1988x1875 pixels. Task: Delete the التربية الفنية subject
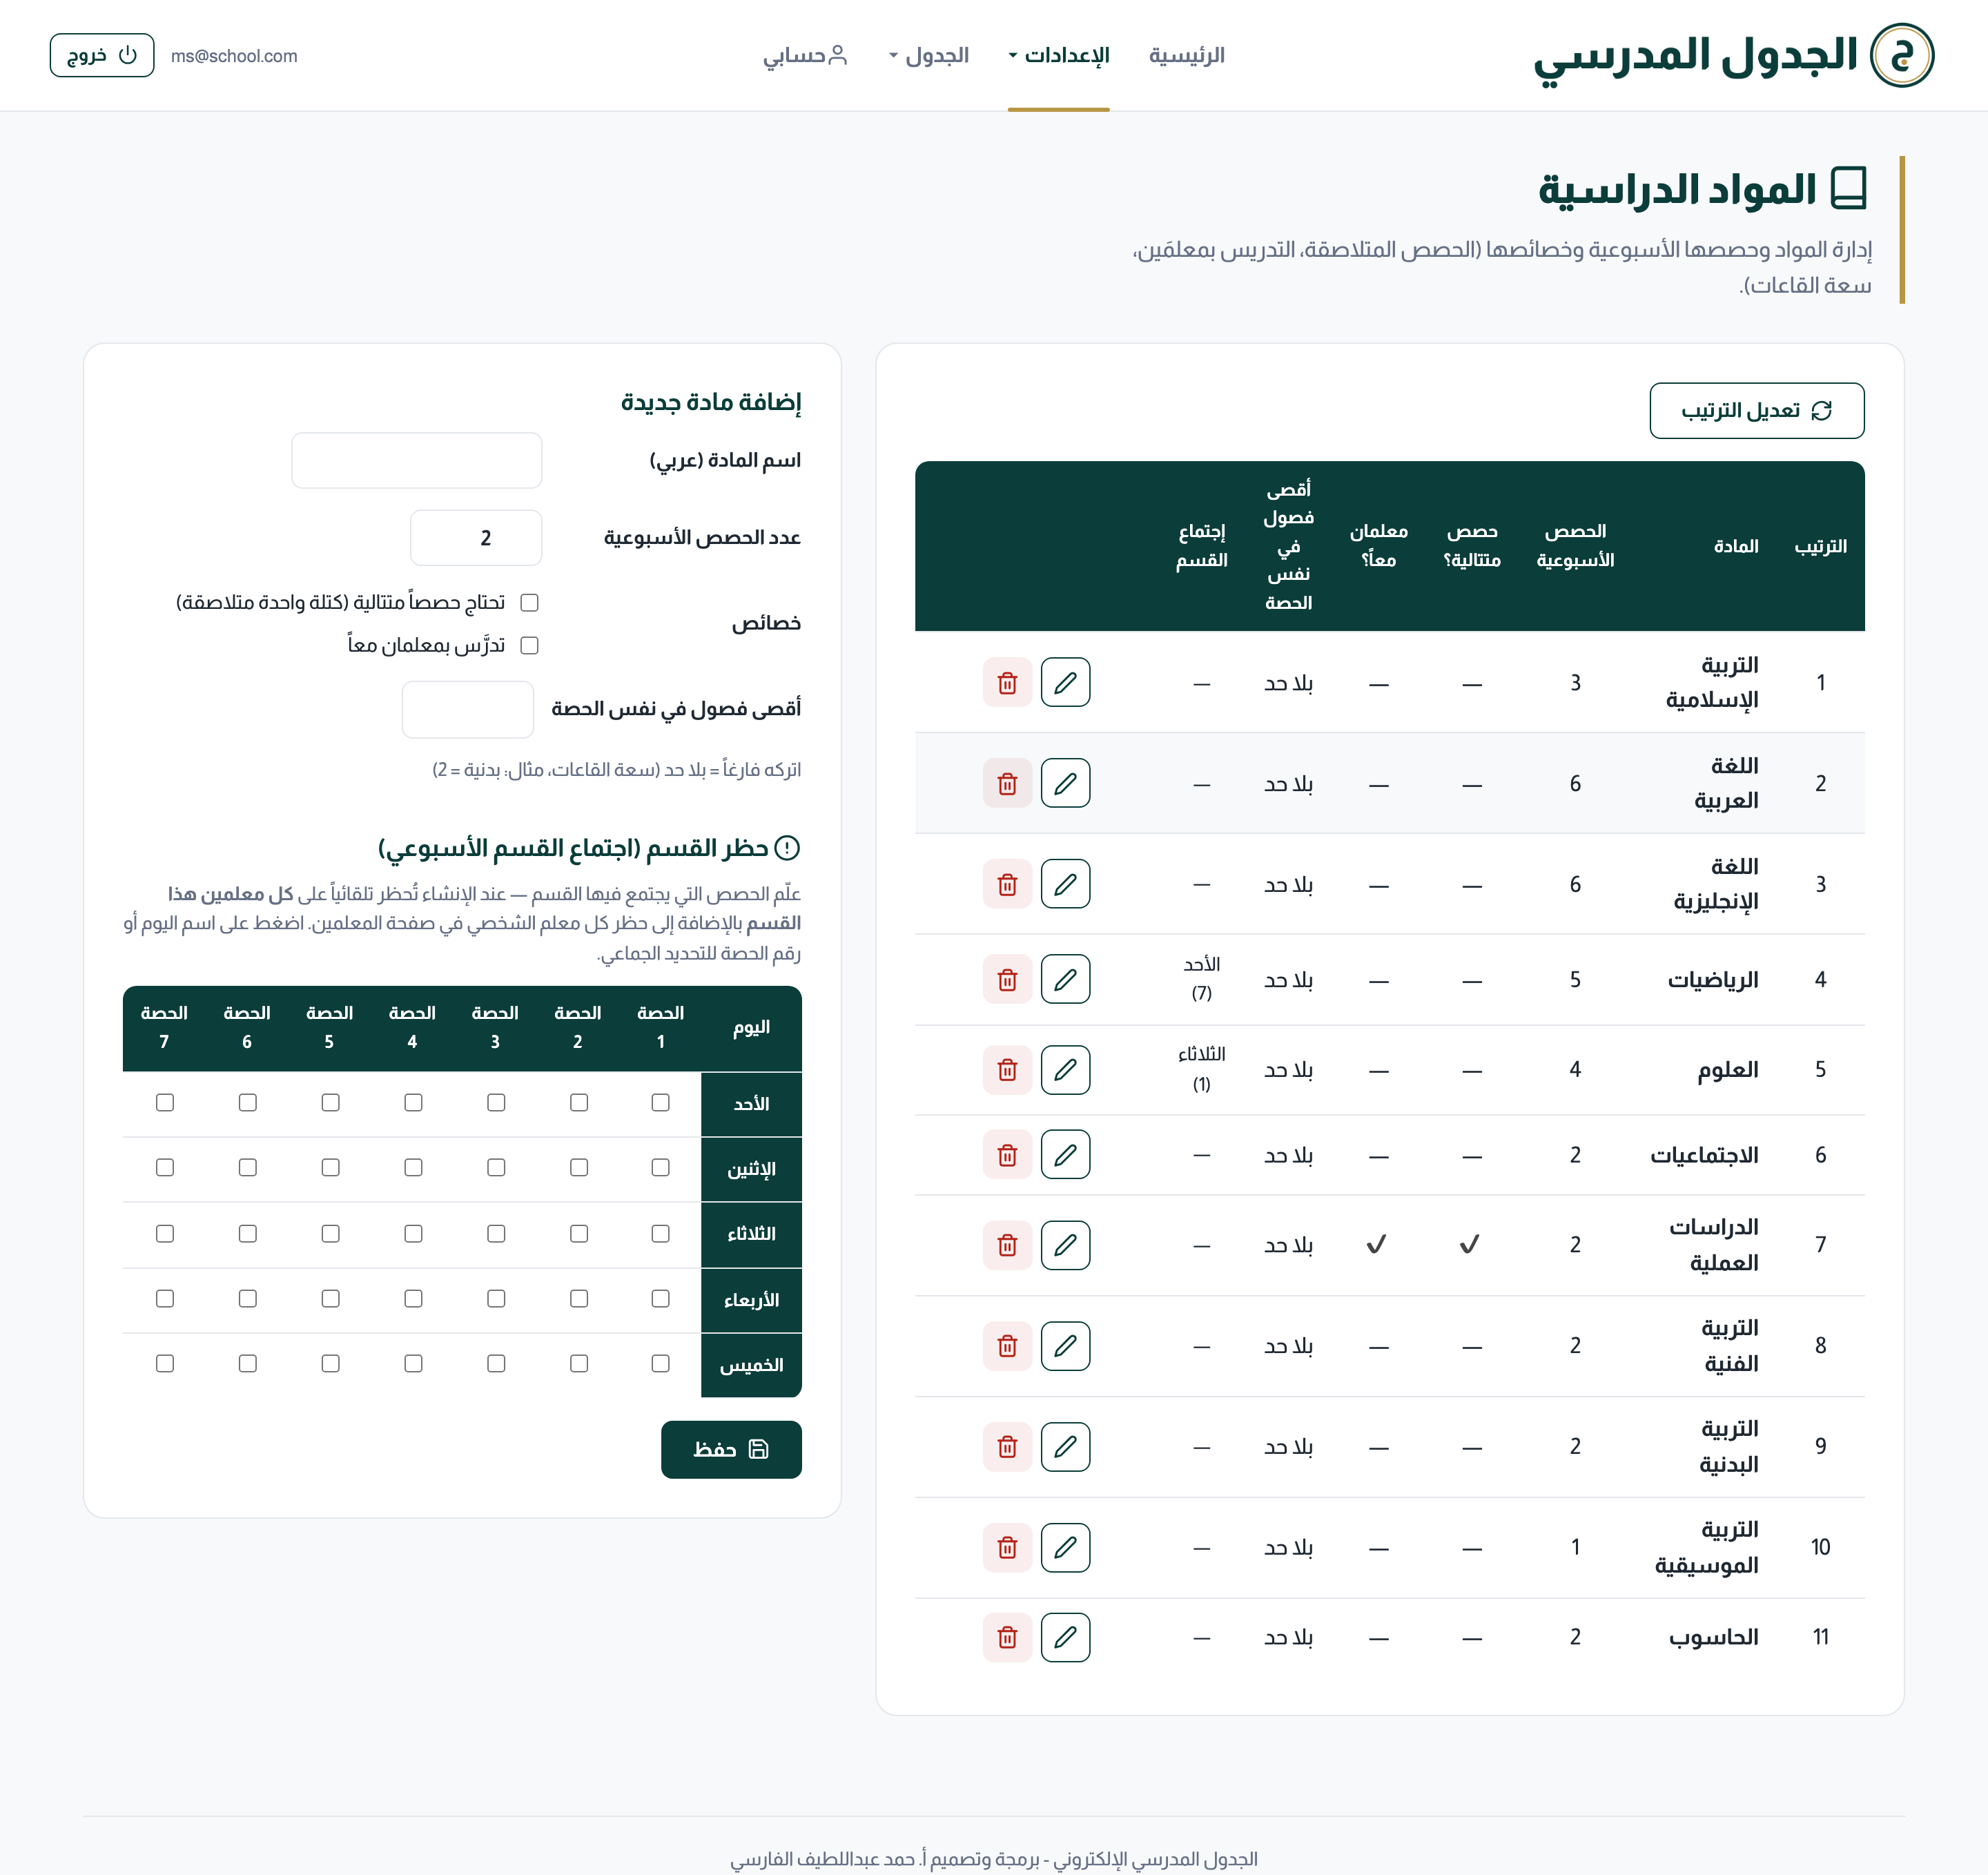click(x=1007, y=1346)
